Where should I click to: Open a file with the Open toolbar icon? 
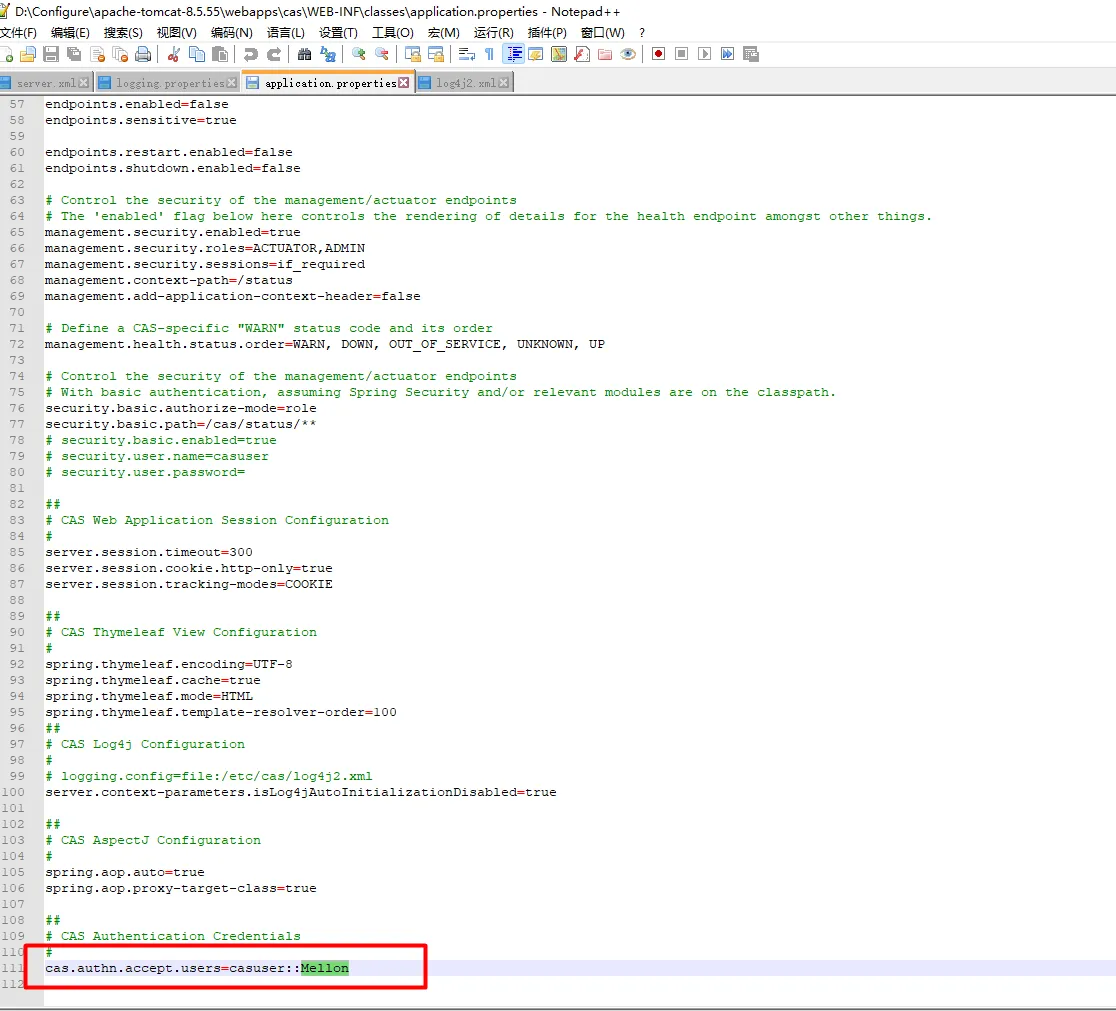pos(28,54)
